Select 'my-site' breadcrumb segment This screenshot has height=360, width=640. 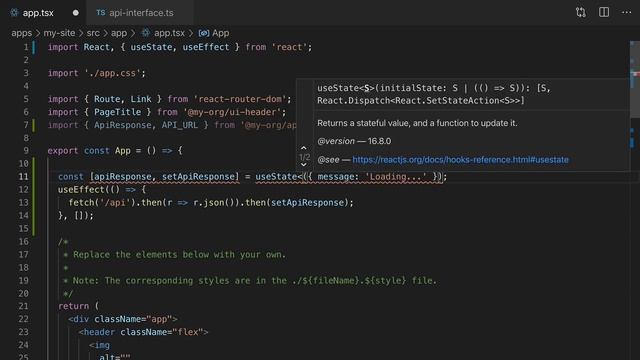click(59, 33)
